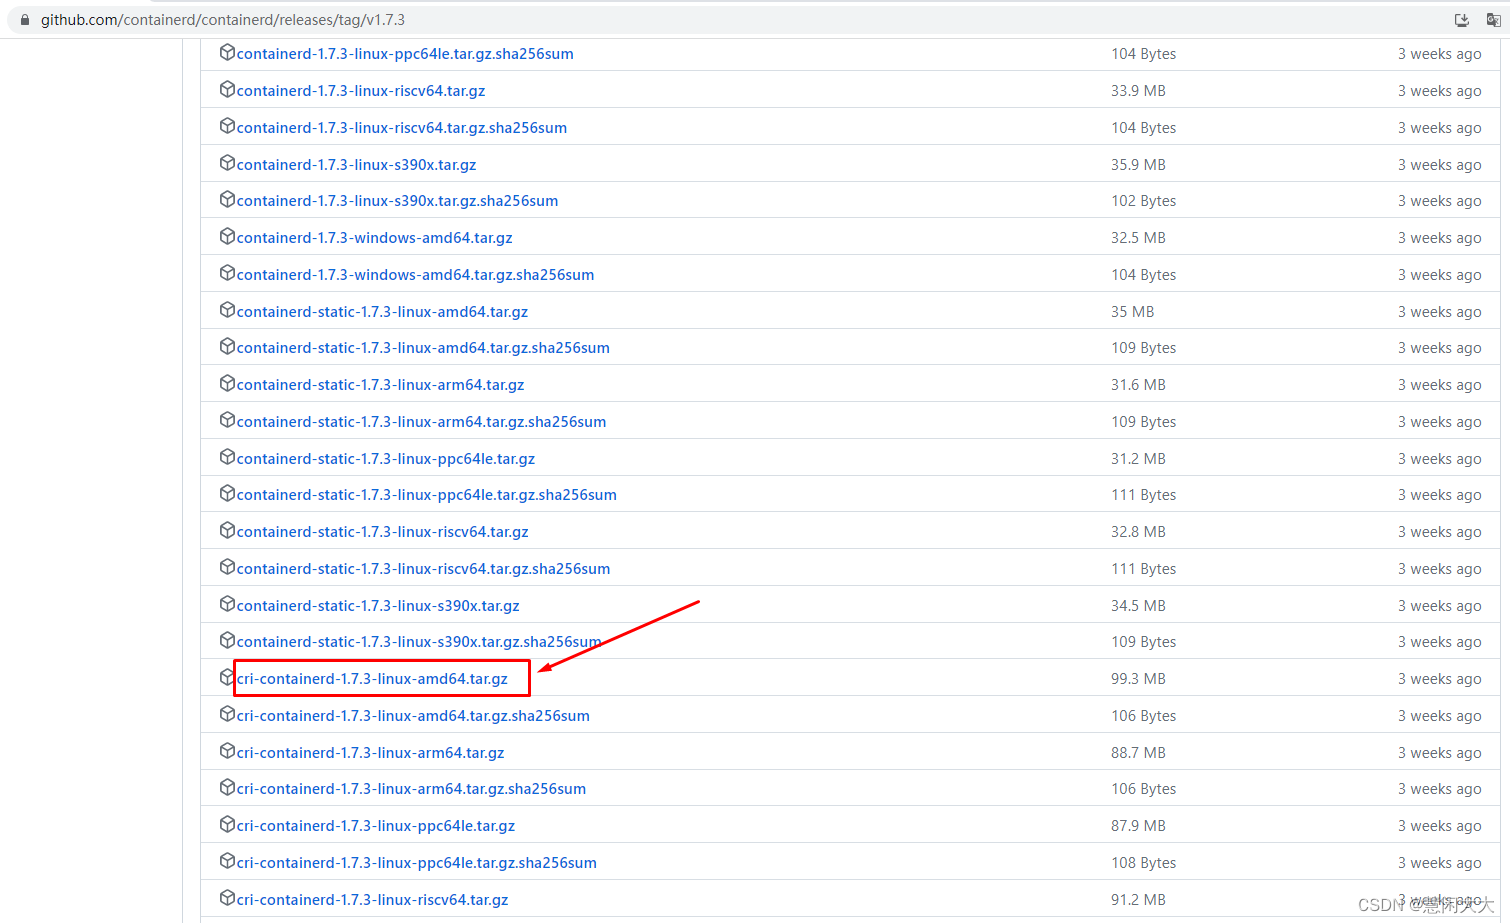Image resolution: width=1510 pixels, height=923 pixels.
Task: Open containerd-static-1.7.3-linux-riscv64.tar.gz.sha256sum link
Action: click(x=424, y=569)
